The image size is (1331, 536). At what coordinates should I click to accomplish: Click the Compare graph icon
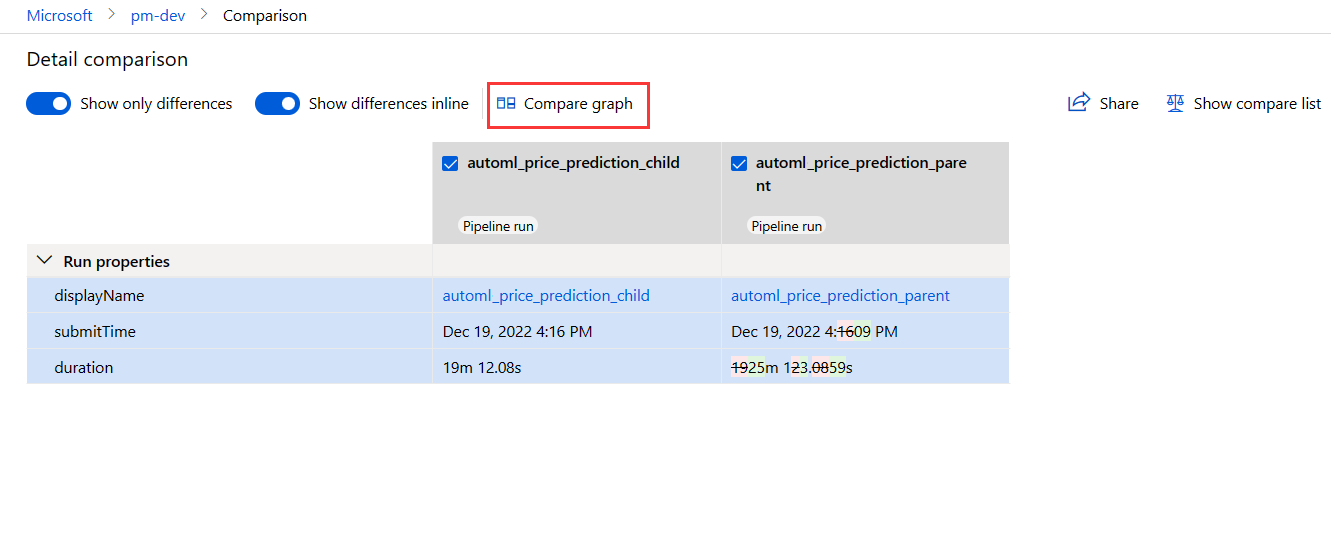506,103
